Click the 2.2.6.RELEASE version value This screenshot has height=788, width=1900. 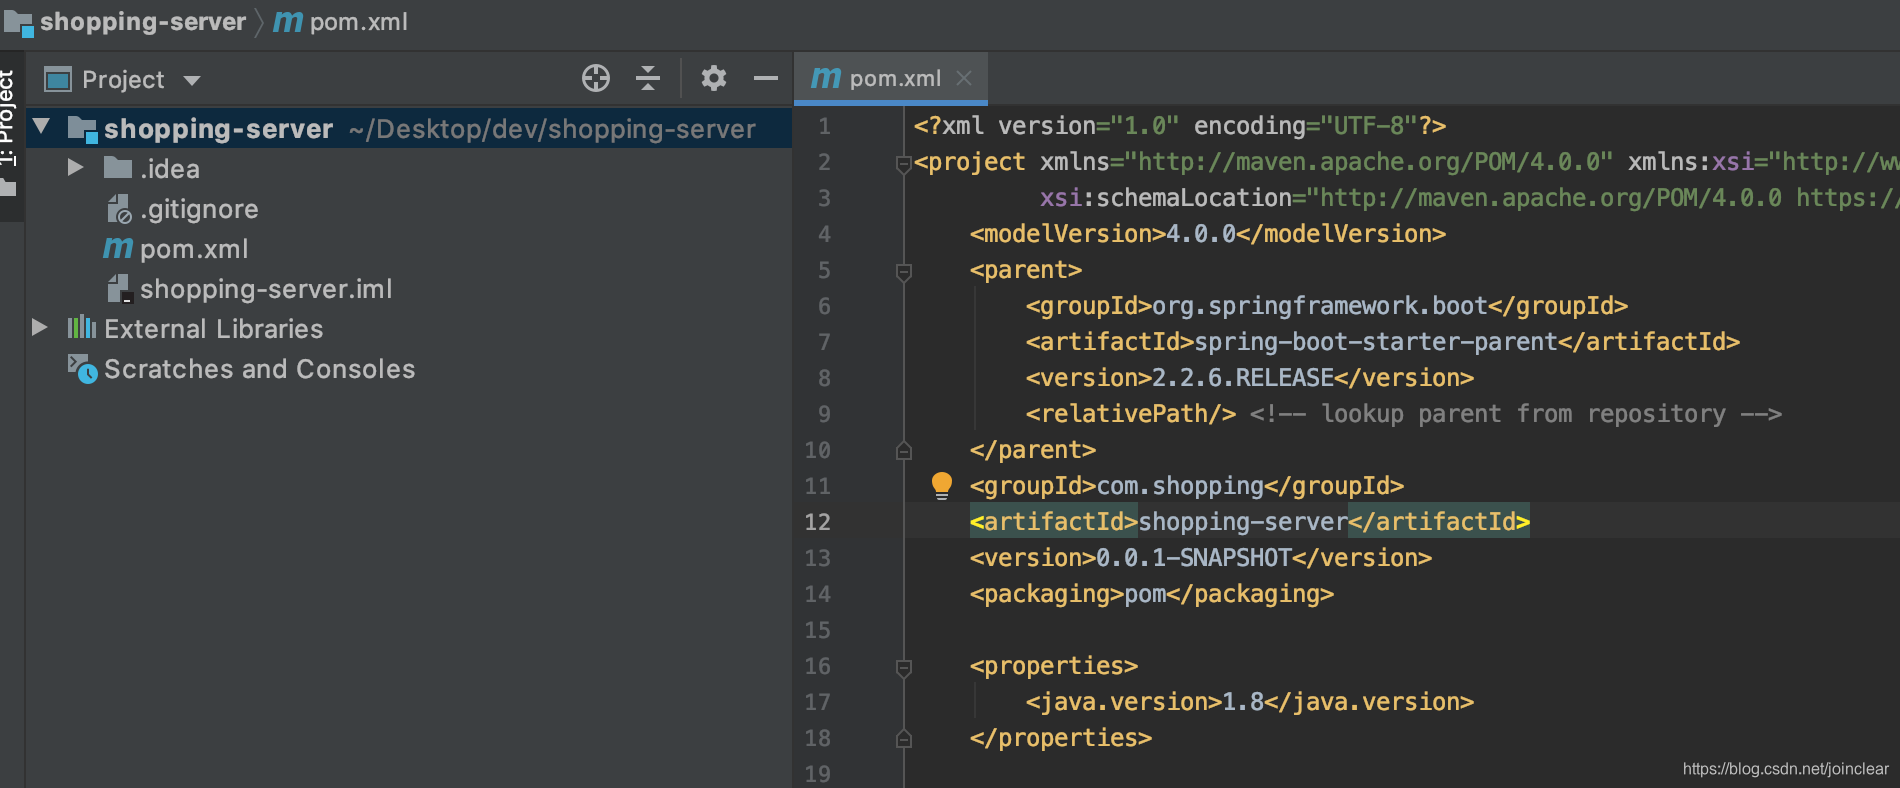[1243, 378]
